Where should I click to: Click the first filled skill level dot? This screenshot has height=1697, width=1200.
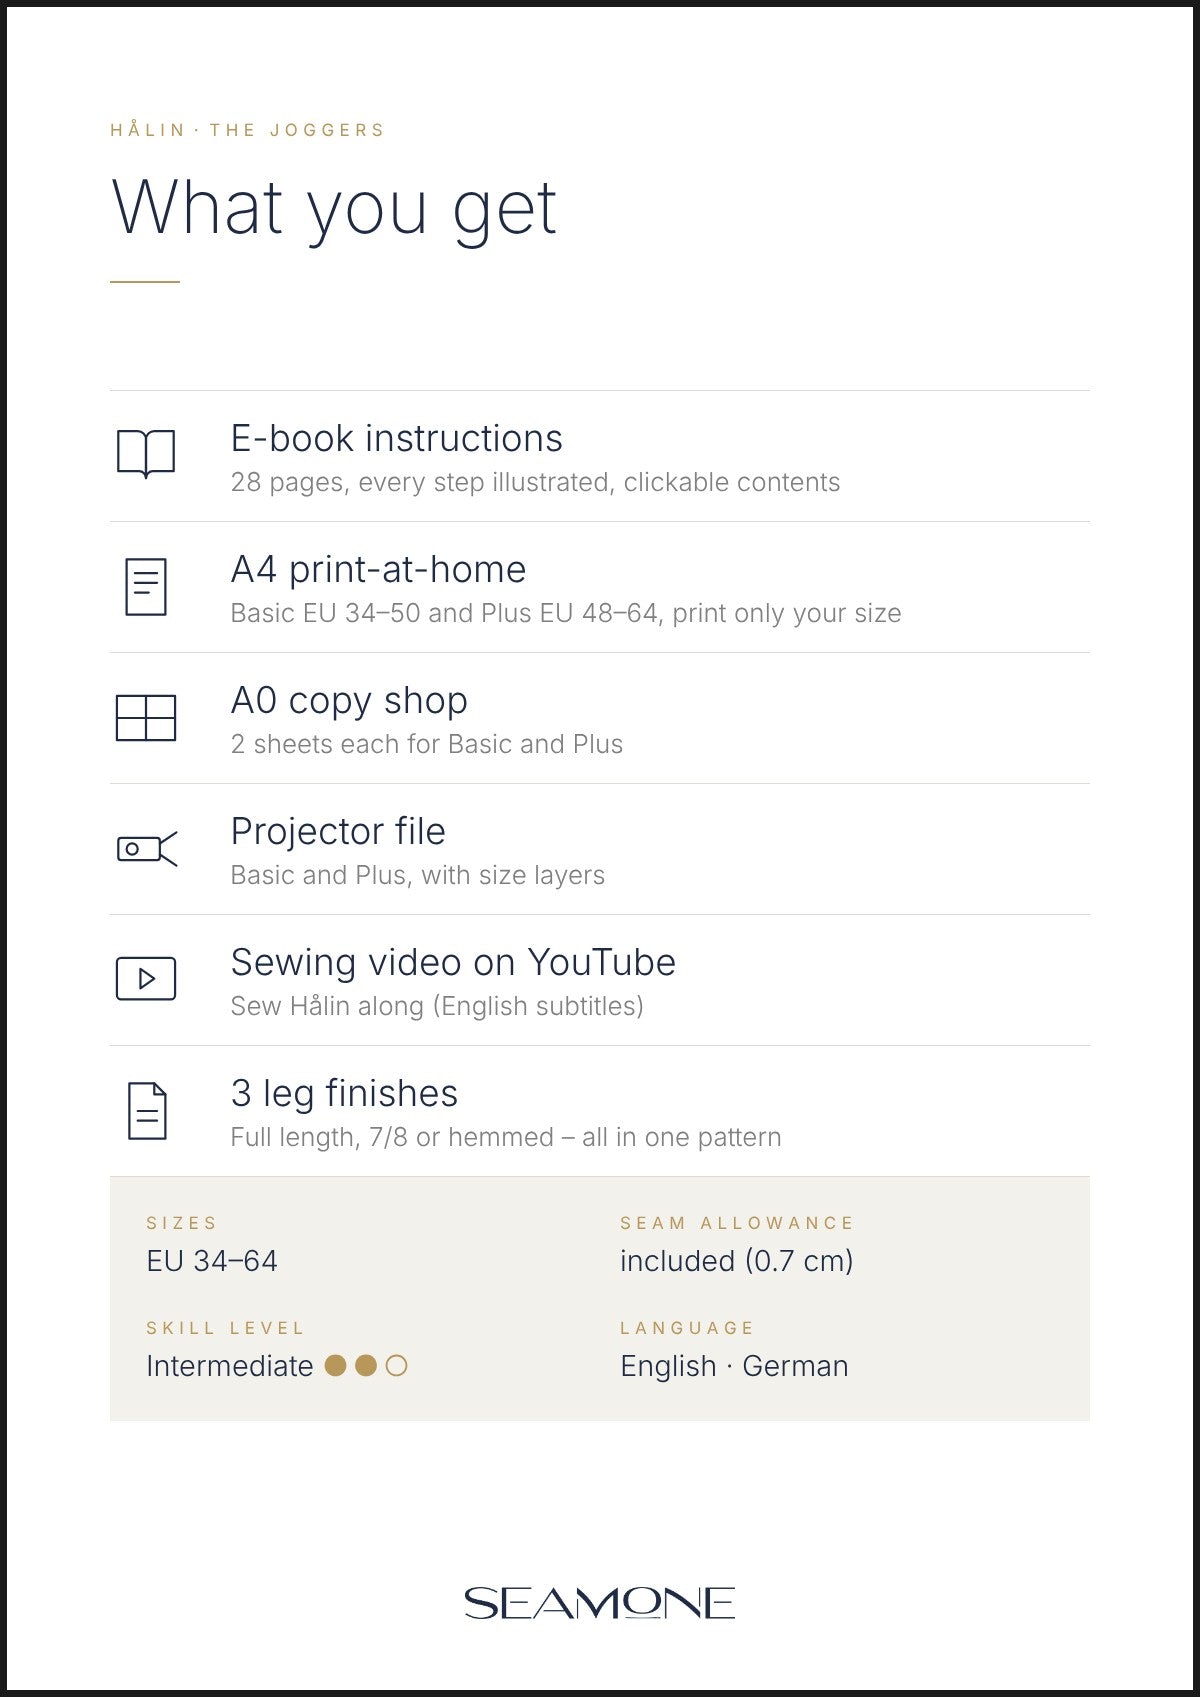(x=336, y=1365)
